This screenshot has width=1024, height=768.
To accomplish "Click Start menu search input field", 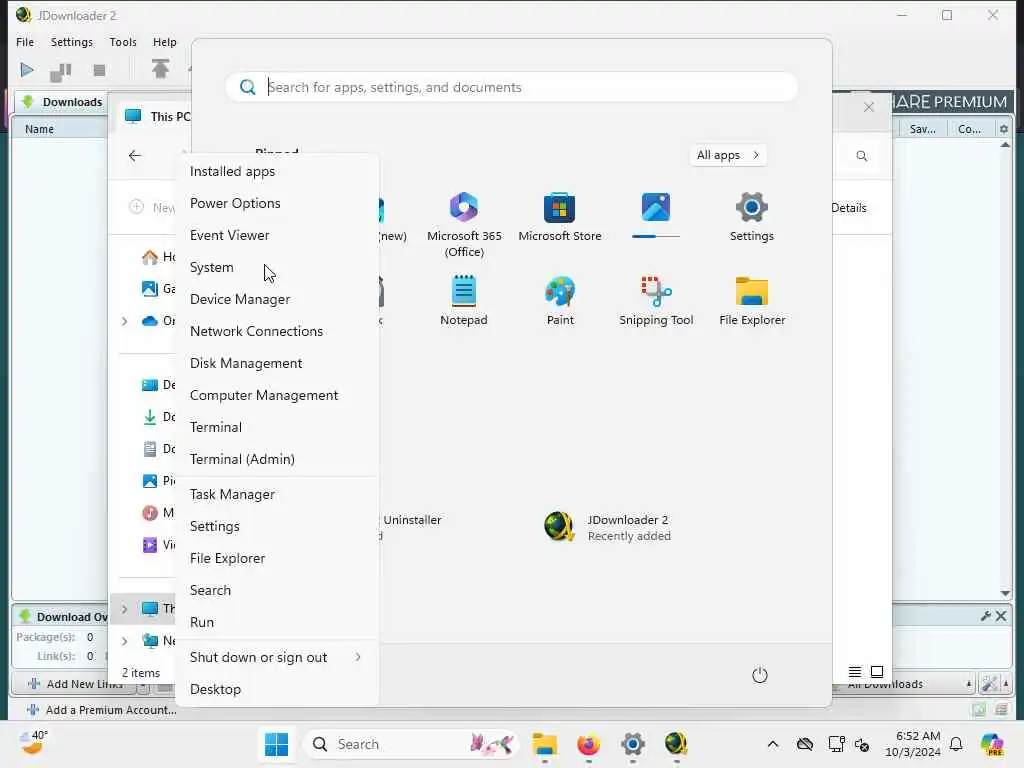I will click(511, 87).
